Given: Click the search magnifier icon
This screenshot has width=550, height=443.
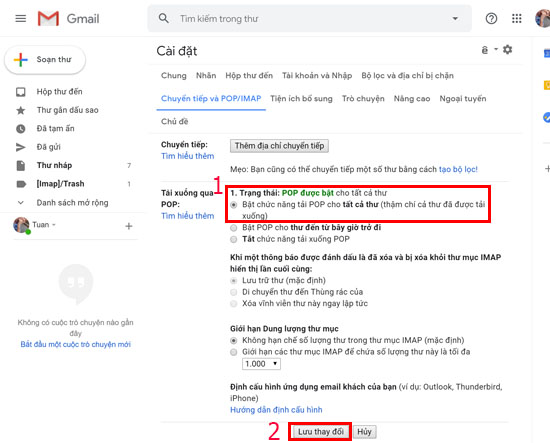Looking at the screenshot, I should (163, 18).
